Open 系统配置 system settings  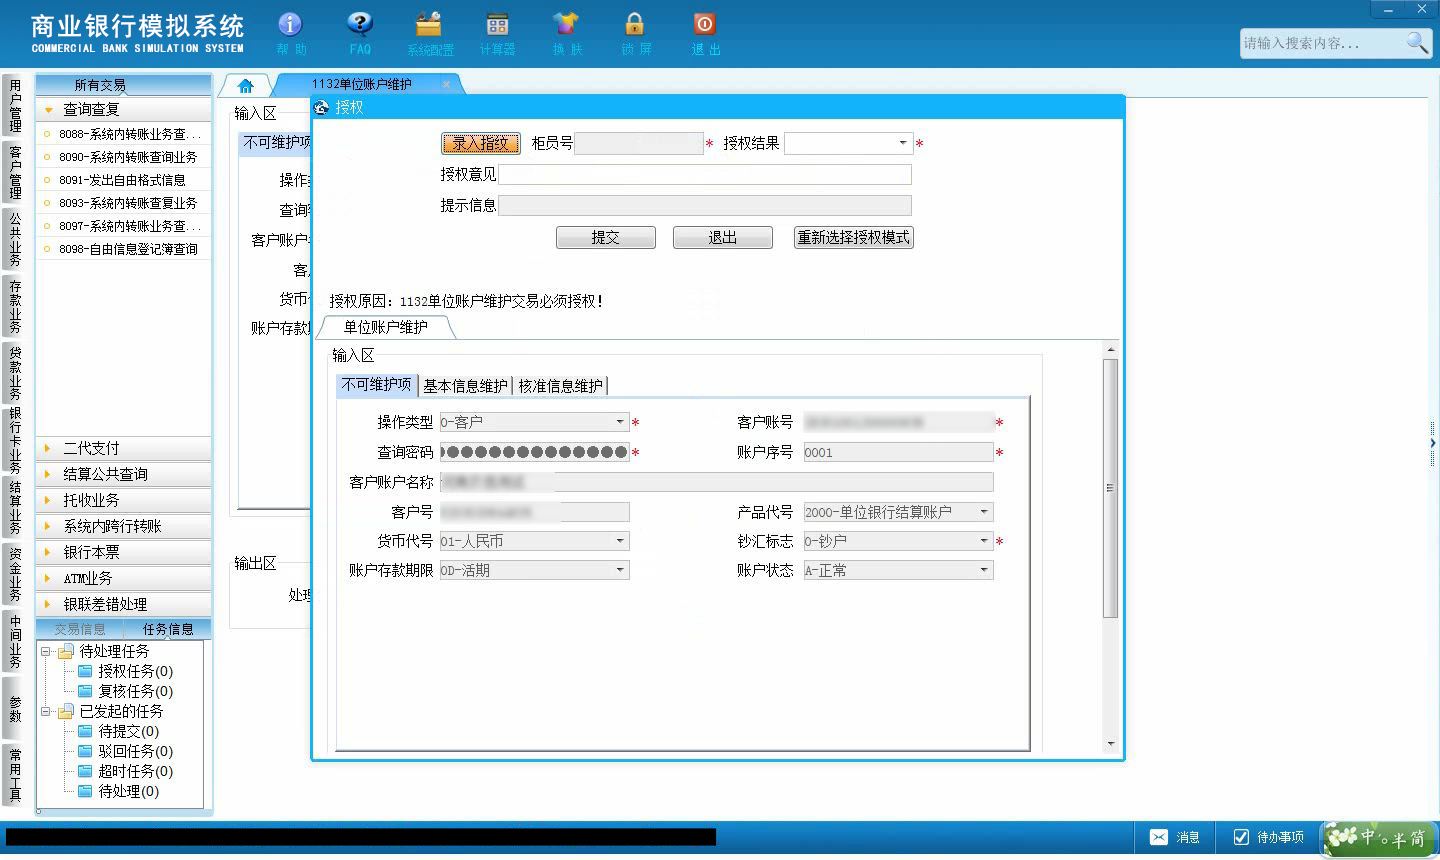pyautogui.click(x=429, y=32)
